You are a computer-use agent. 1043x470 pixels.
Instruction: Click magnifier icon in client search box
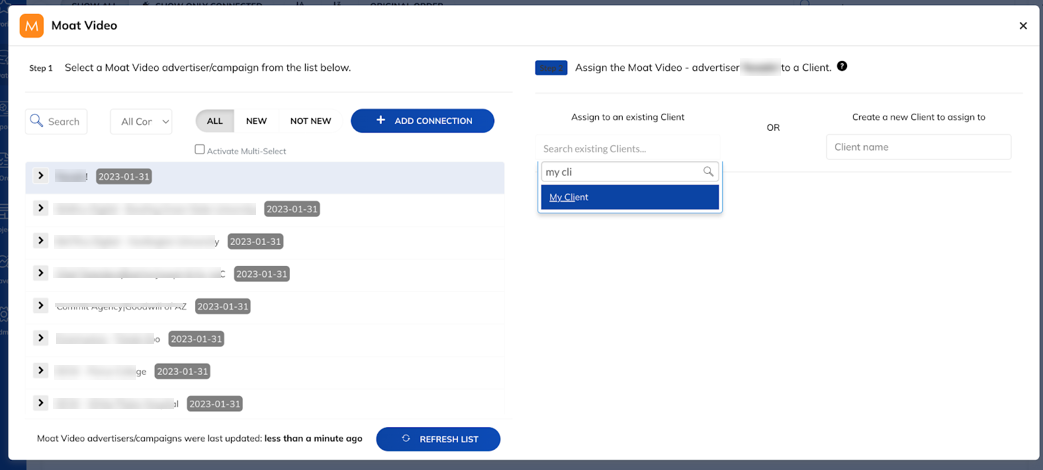tap(708, 172)
